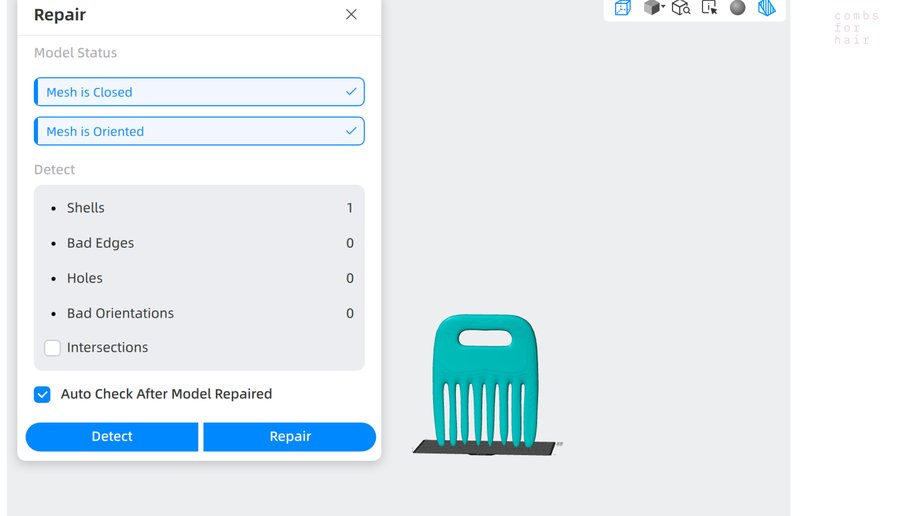Viewport: 900px width, 516px height.
Task: Click the cube with magnifier zoom icon
Action: (681, 7)
